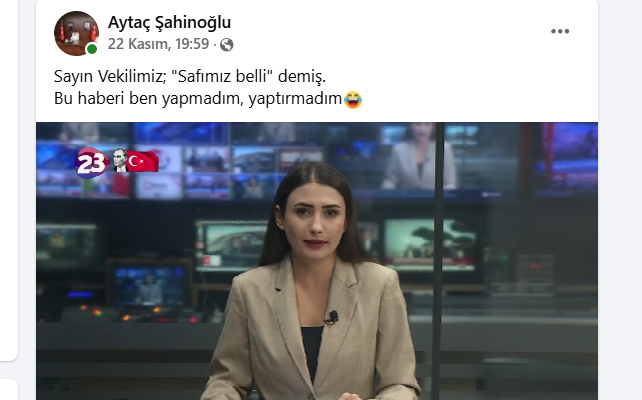
Task: Click blurred presenter on background wall screen
Action: coord(417,156)
